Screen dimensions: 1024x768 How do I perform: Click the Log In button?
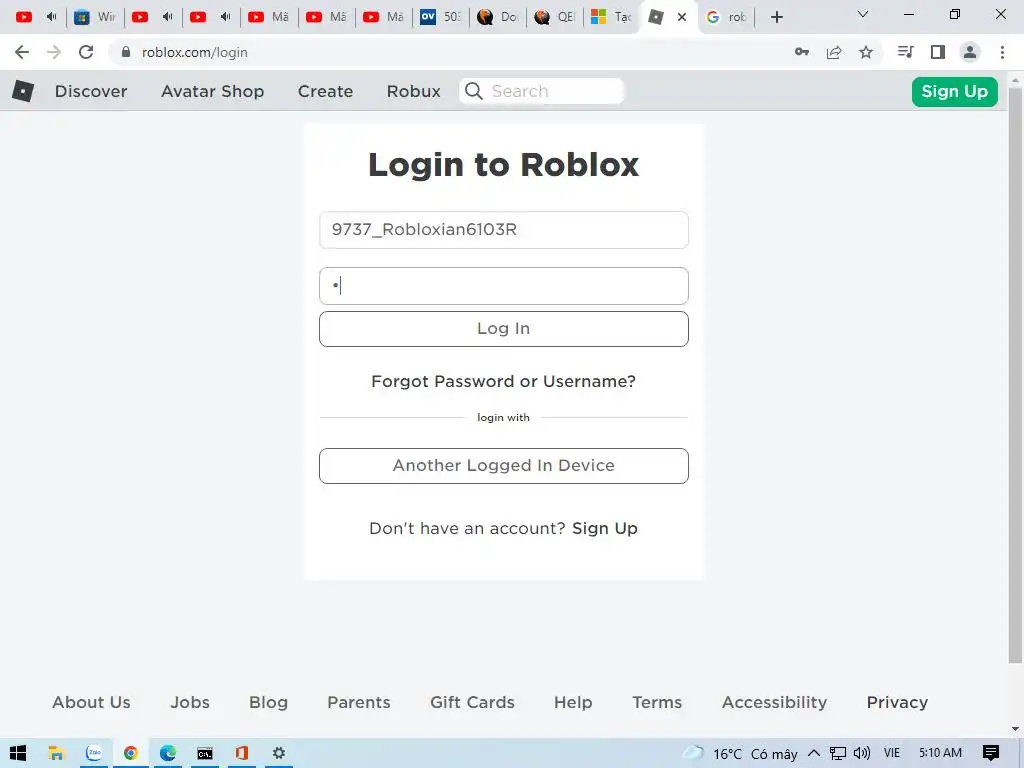pyautogui.click(x=504, y=328)
